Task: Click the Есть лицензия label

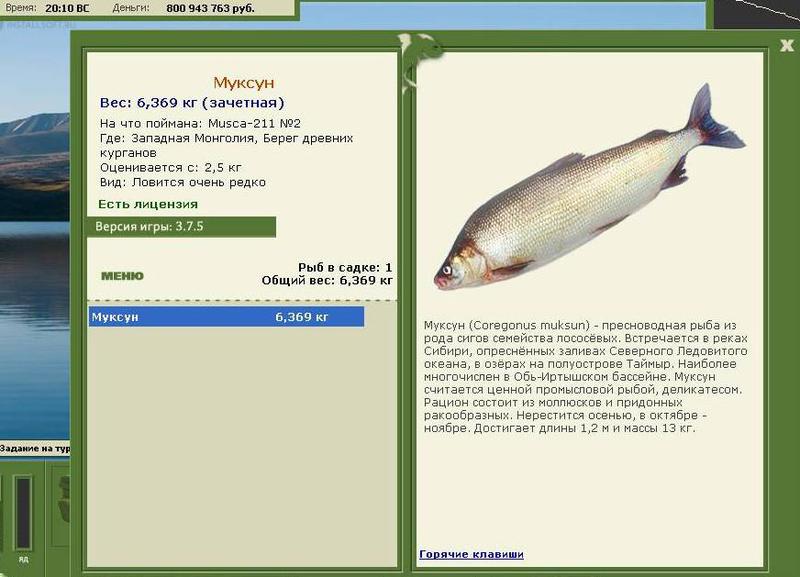Action: pos(148,204)
